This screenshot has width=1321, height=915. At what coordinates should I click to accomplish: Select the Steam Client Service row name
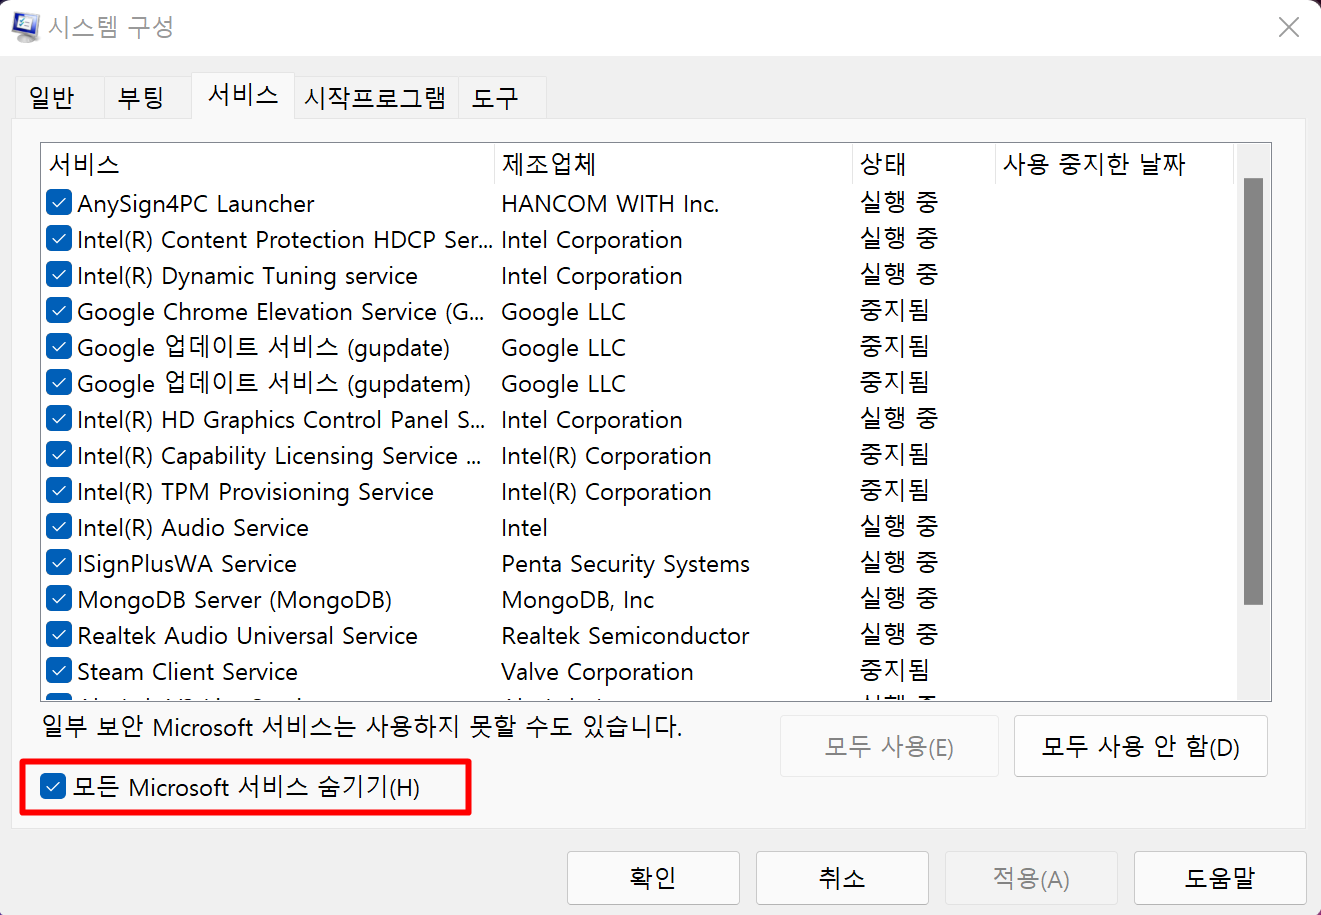point(188,672)
